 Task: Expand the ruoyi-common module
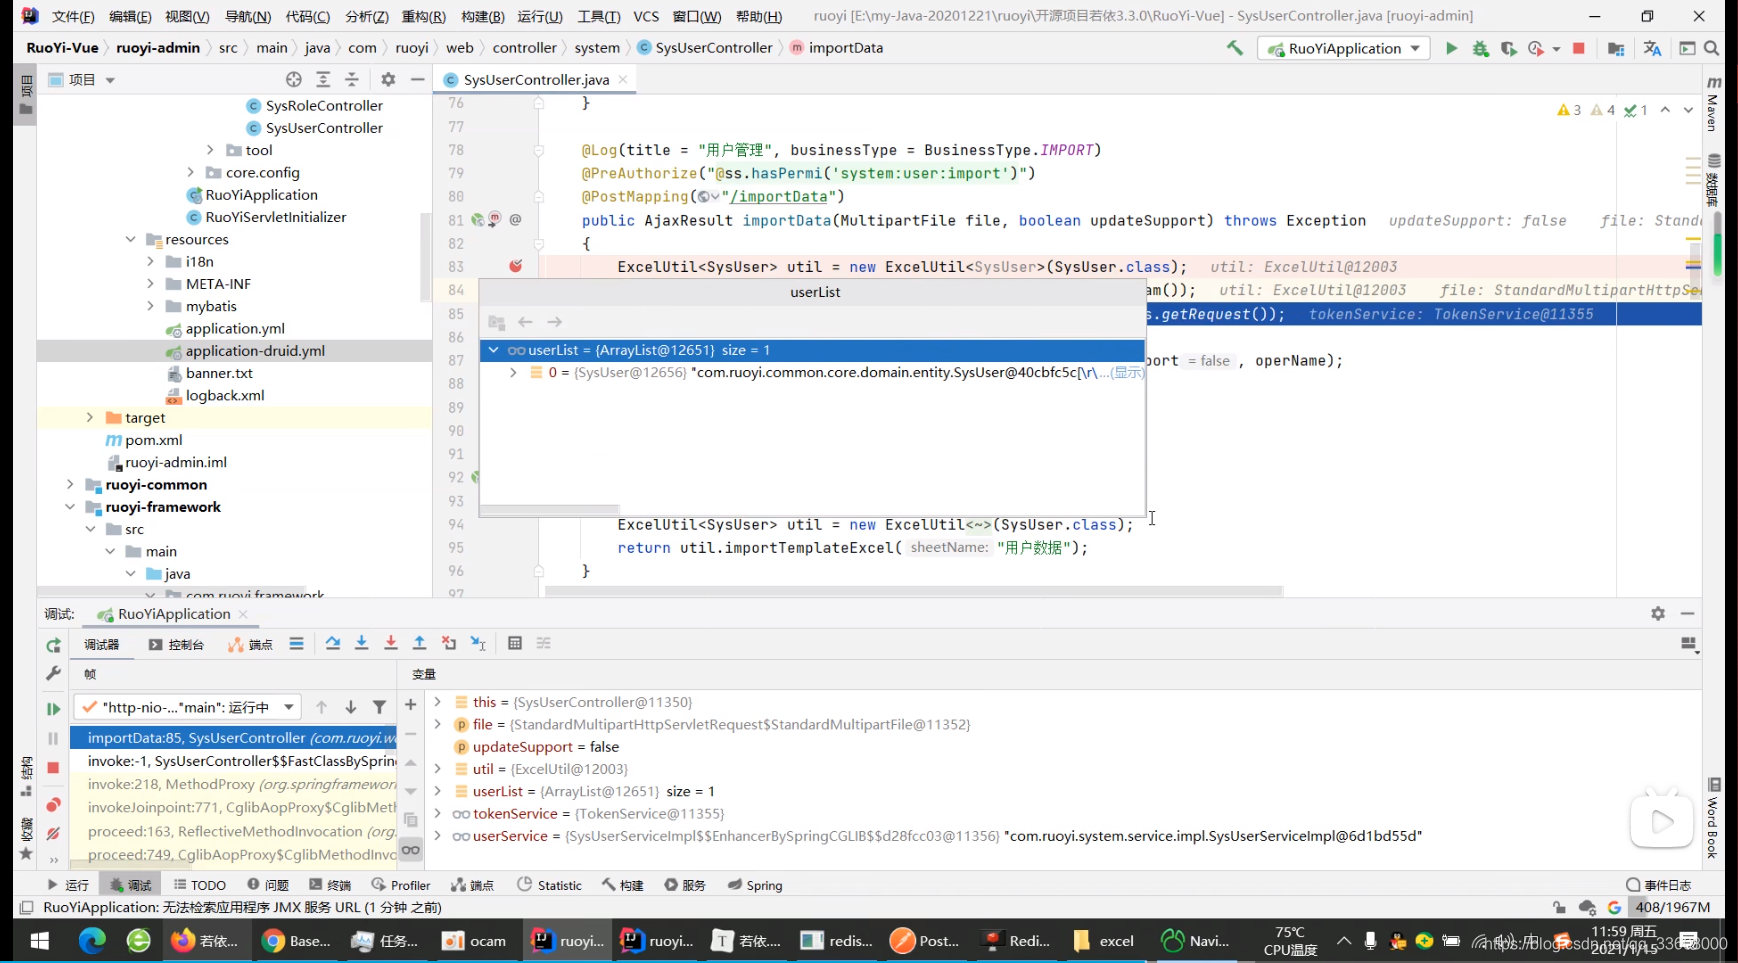tap(69, 484)
